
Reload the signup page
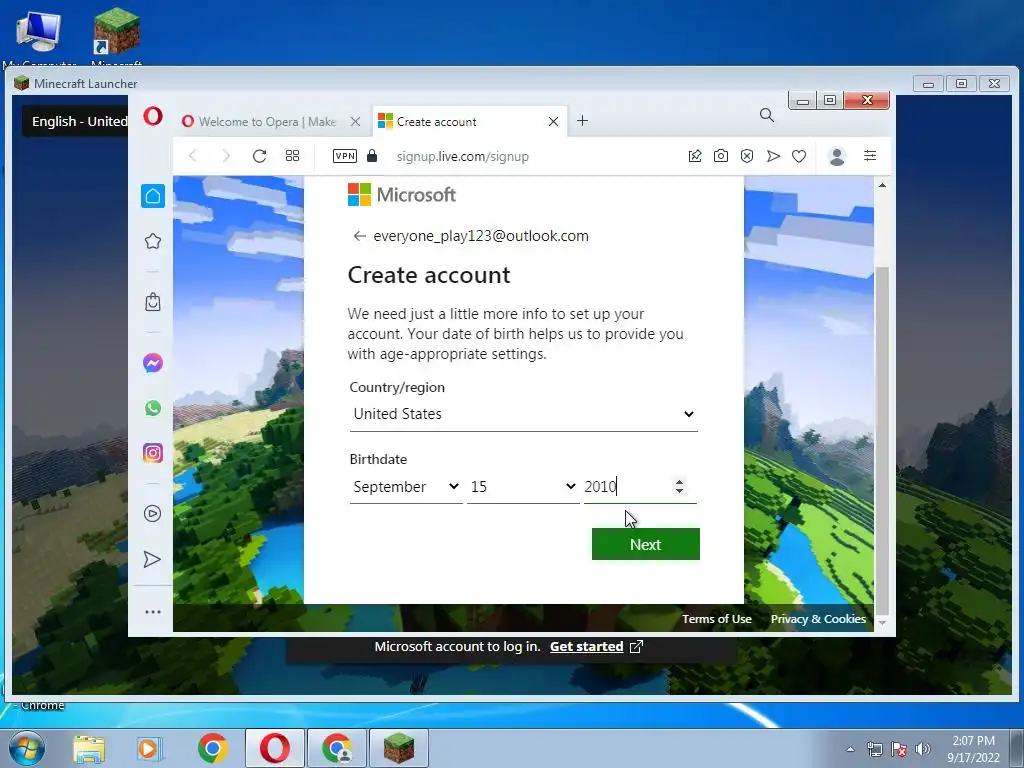point(259,156)
